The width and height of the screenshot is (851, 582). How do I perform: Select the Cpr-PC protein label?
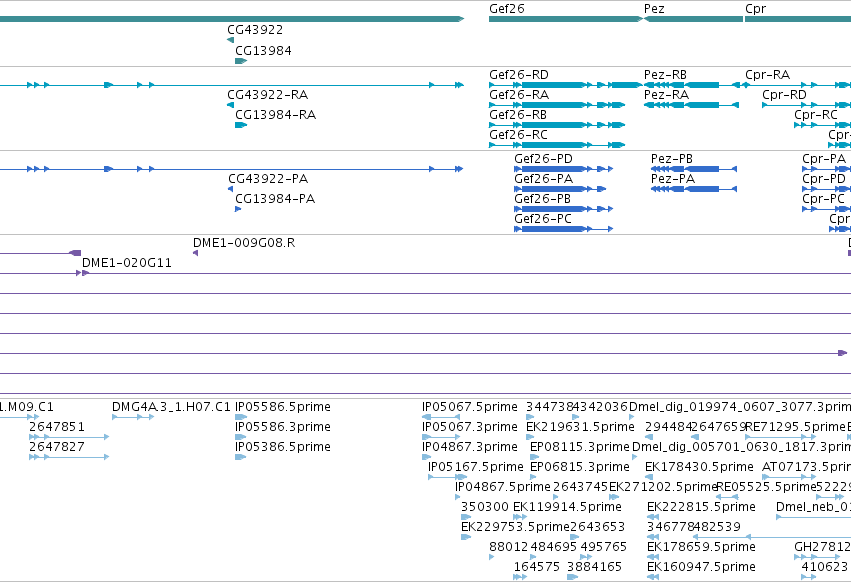pyautogui.click(x=823, y=199)
